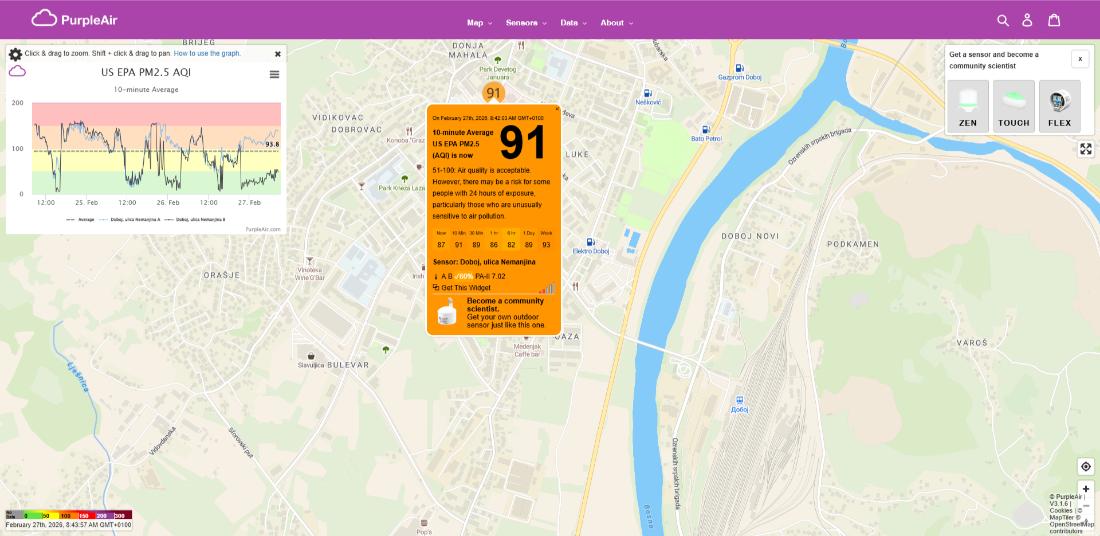The width and height of the screenshot is (1100, 536).
Task: Click the PurpleAir.com graph credit
Action: pyautogui.click(x=262, y=229)
